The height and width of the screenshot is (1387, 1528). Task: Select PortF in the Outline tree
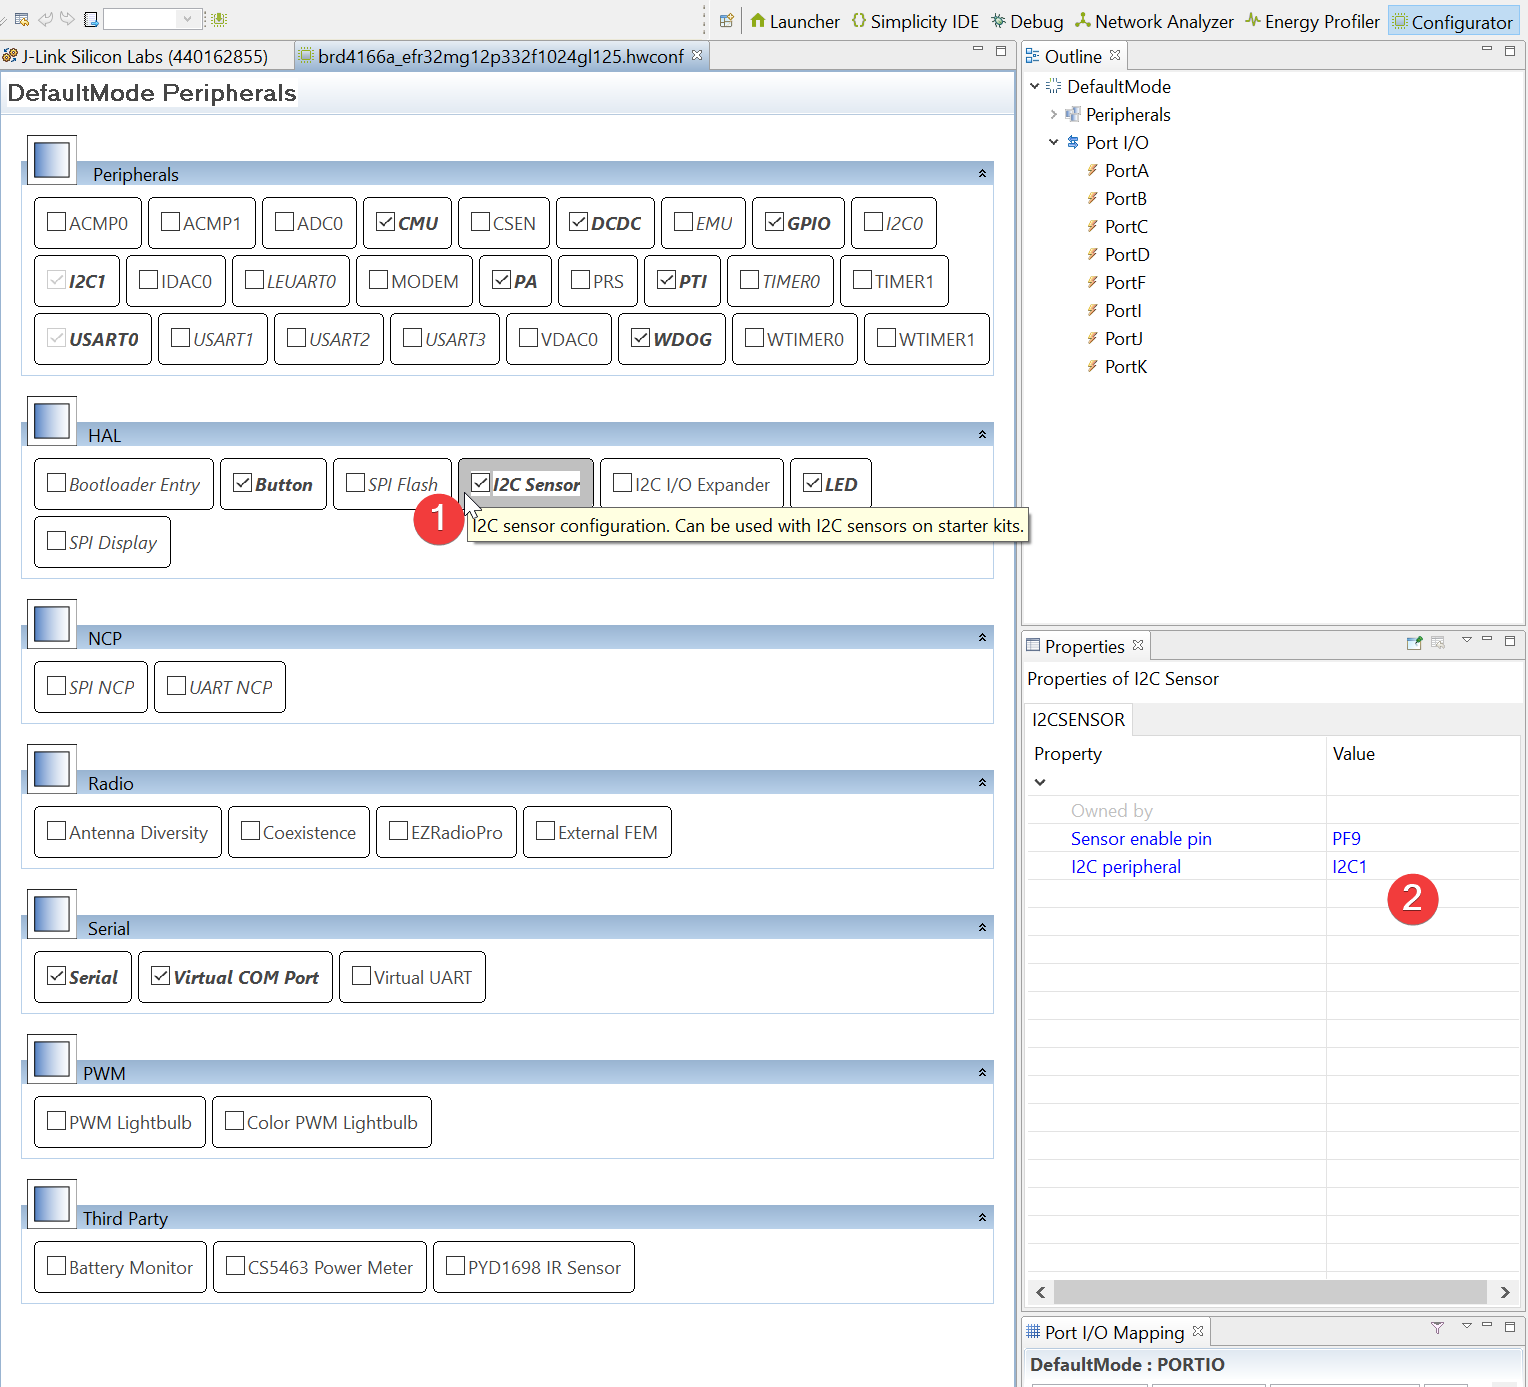pos(1125,283)
